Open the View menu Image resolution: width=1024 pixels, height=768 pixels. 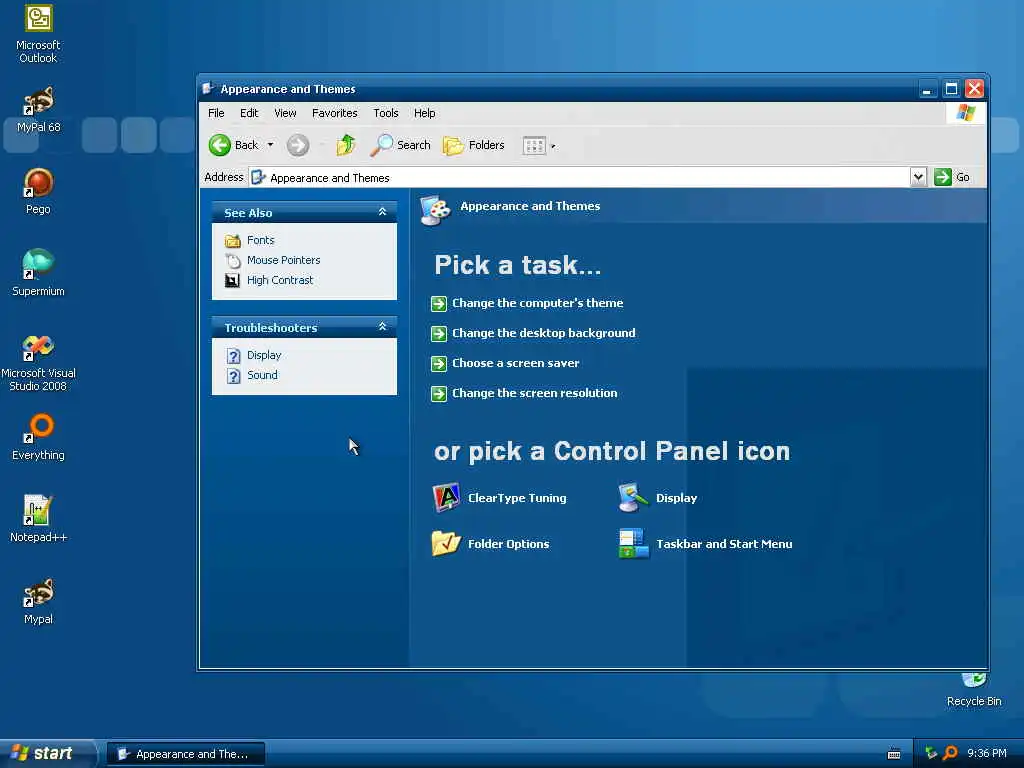(285, 113)
